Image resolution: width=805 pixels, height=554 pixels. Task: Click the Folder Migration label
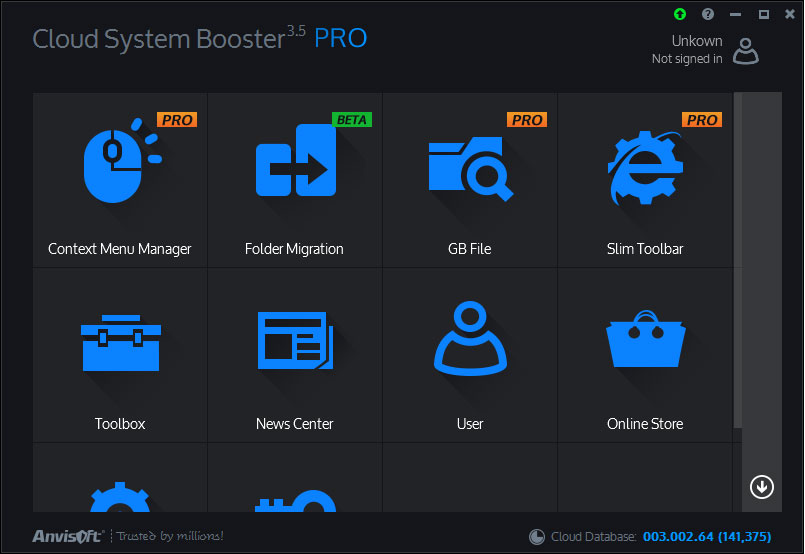(x=294, y=249)
